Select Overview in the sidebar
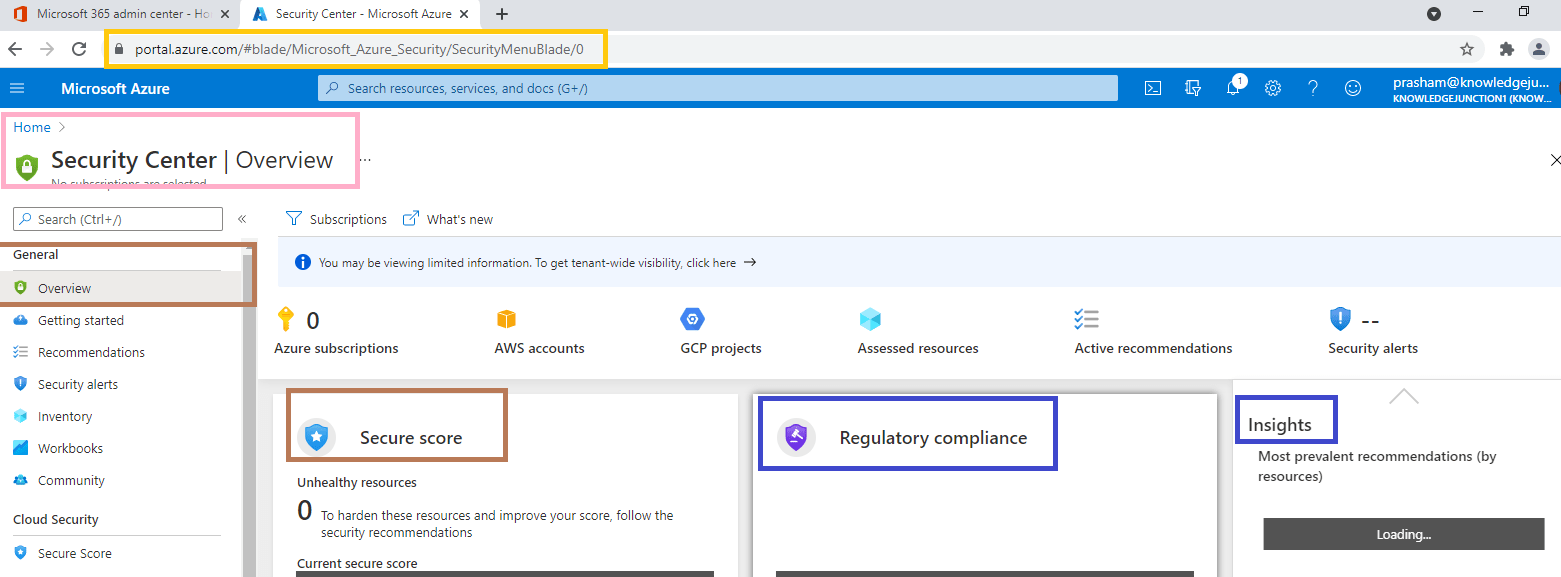1561x577 pixels. pyautogui.click(x=121, y=288)
